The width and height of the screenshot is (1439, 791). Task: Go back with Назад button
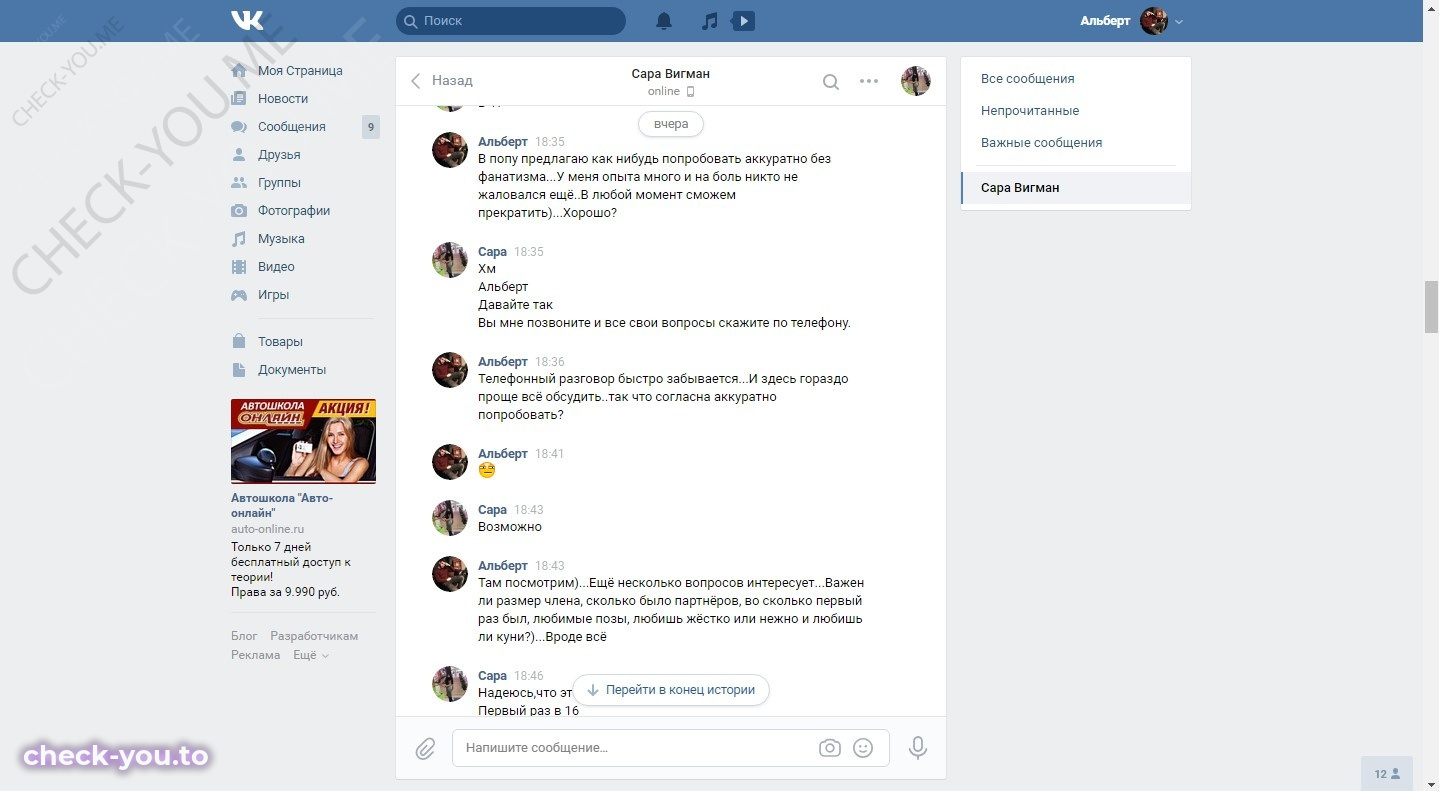(x=441, y=81)
